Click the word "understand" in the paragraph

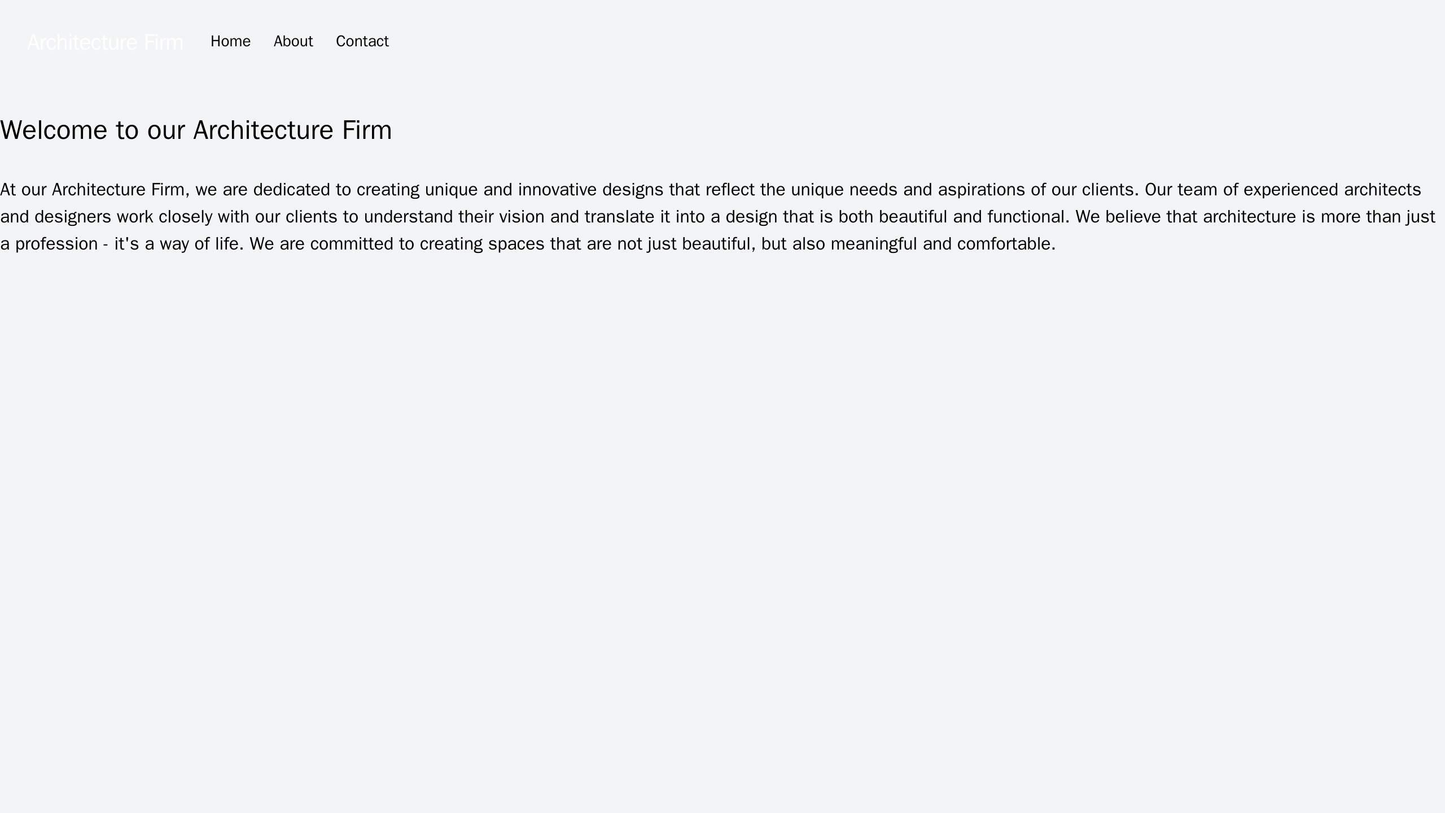point(411,216)
